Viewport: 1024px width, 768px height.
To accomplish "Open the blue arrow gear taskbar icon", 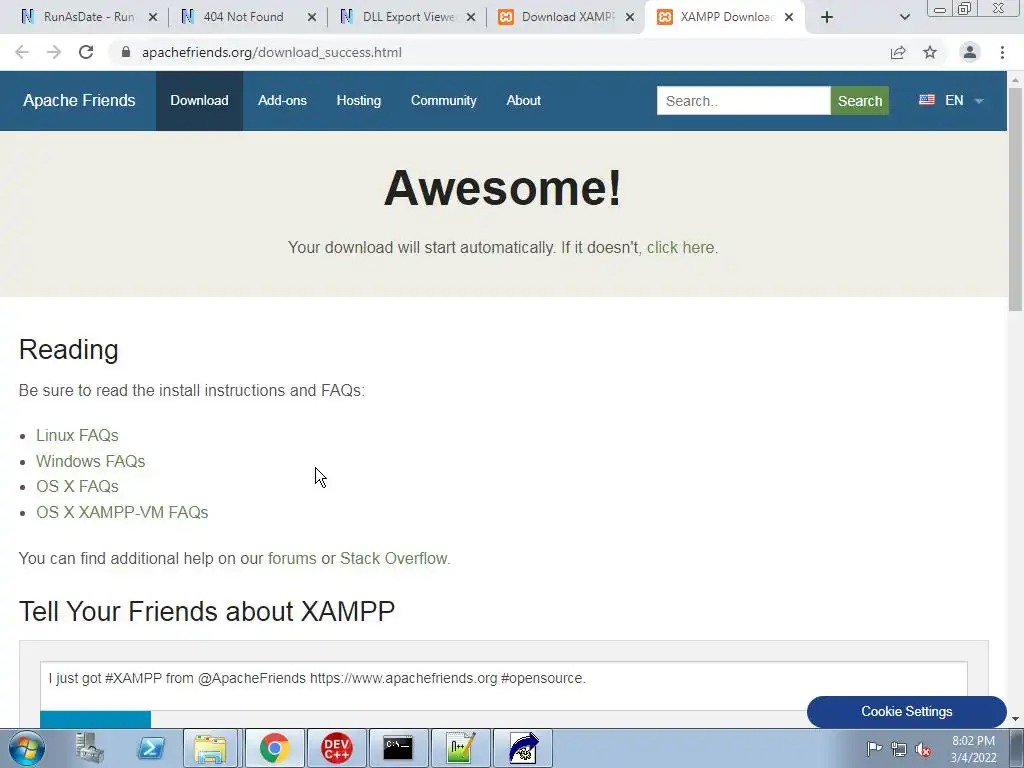I will click(x=522, y=748).
